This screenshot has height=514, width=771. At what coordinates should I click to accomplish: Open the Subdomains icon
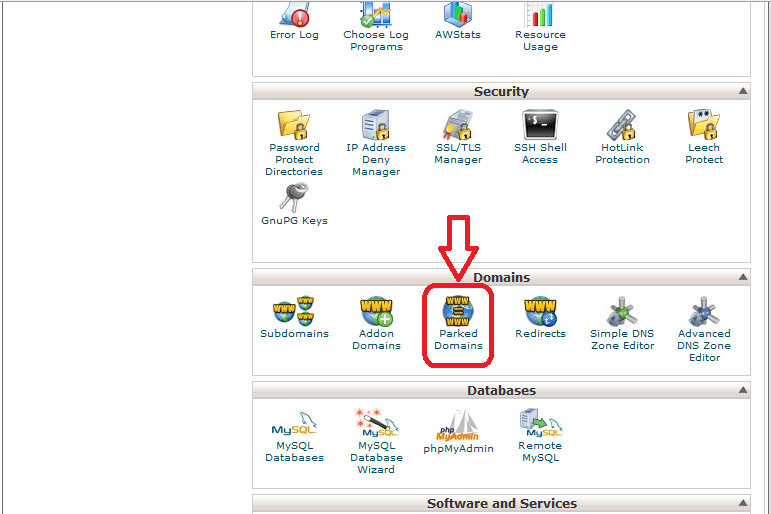[294, 313]
